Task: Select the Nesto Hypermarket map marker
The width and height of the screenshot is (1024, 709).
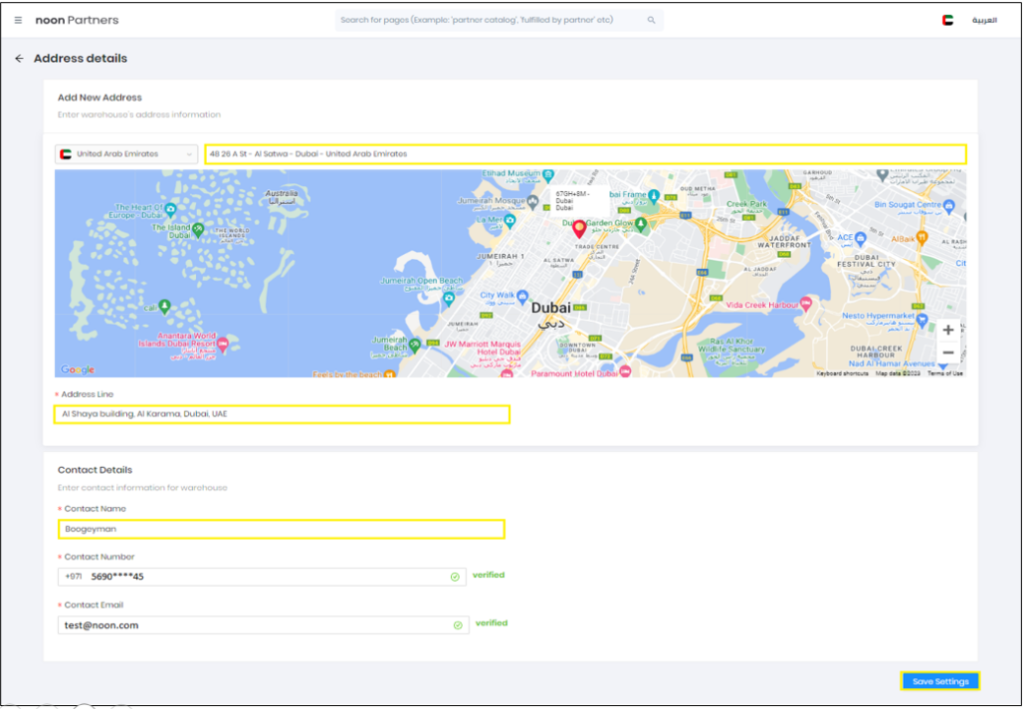Action: tap(921, 320)
